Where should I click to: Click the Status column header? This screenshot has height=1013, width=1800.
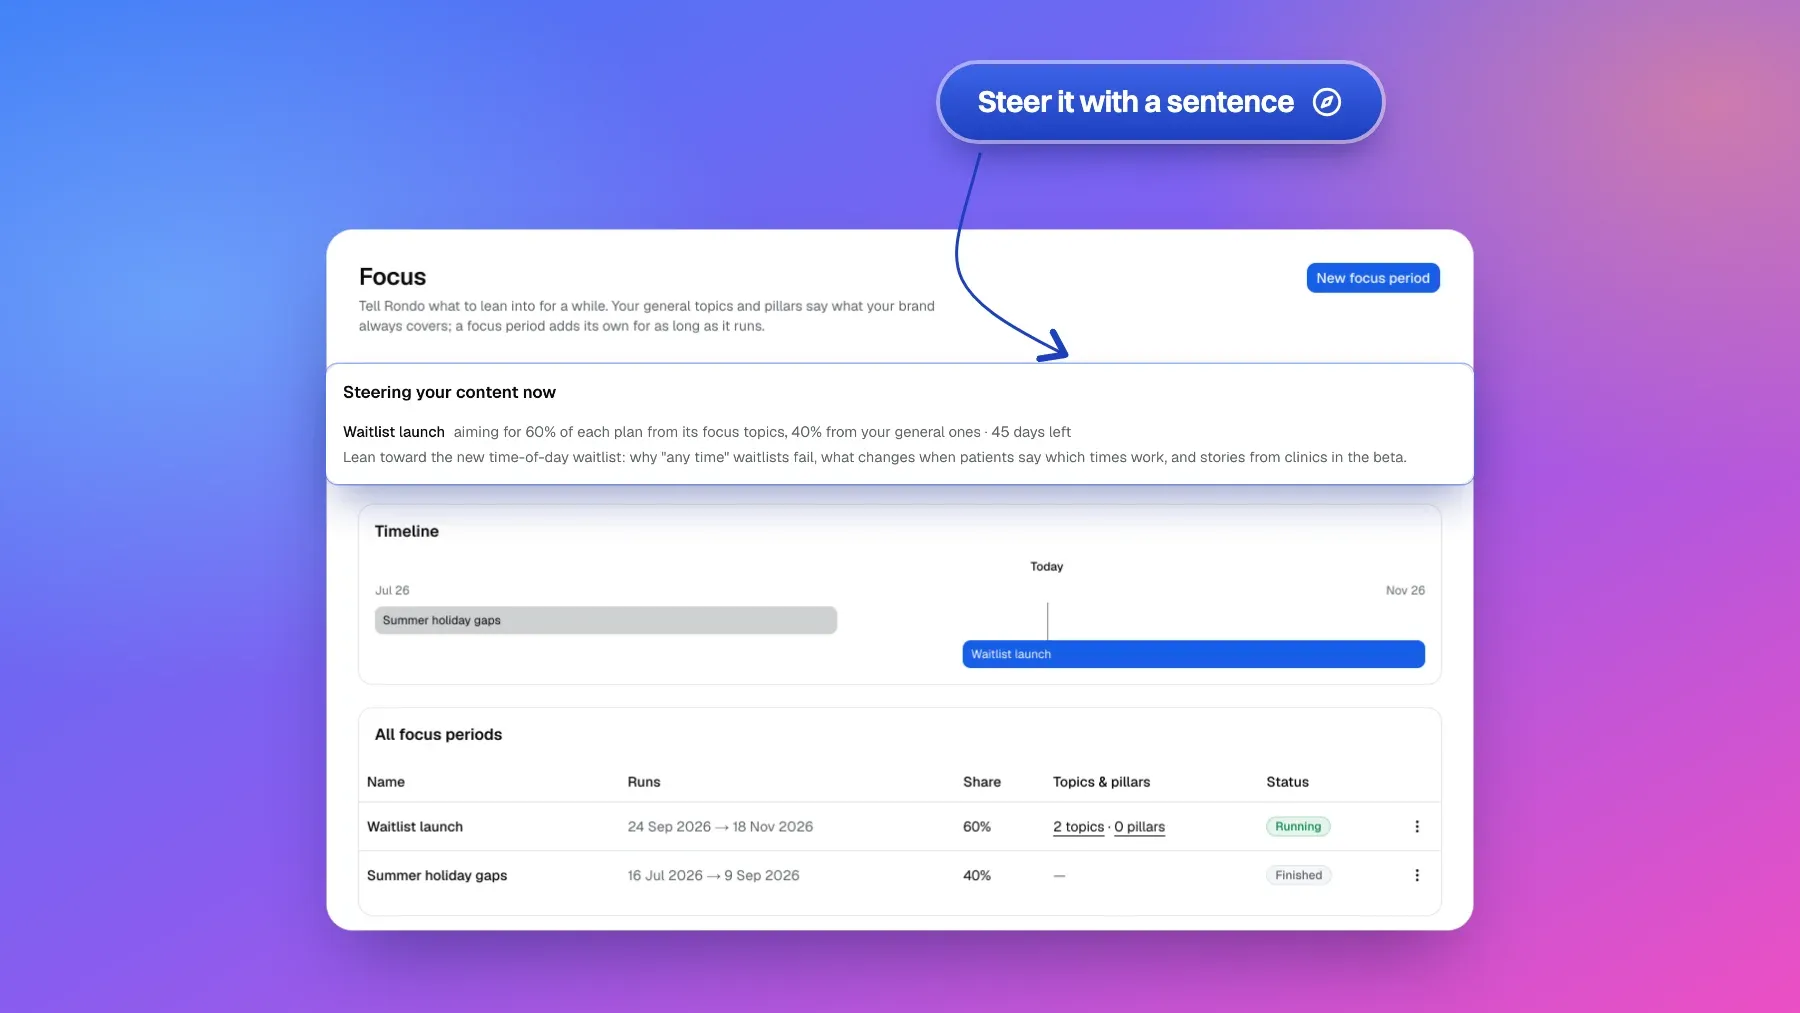point(1287,782)
